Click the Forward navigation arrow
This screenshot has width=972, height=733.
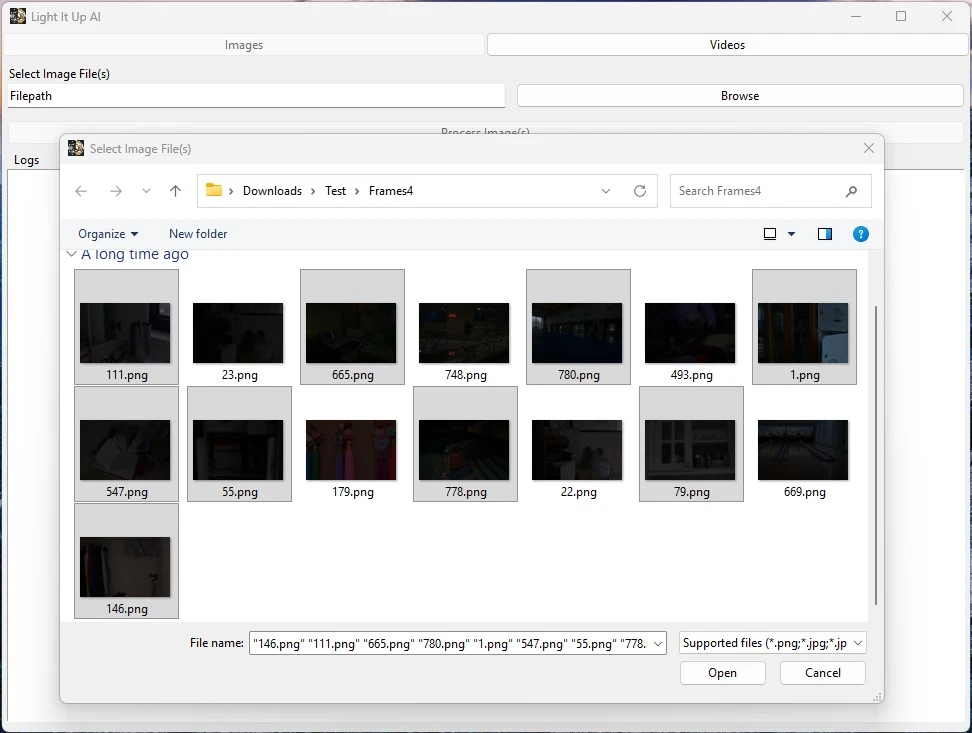coord(116,191)
